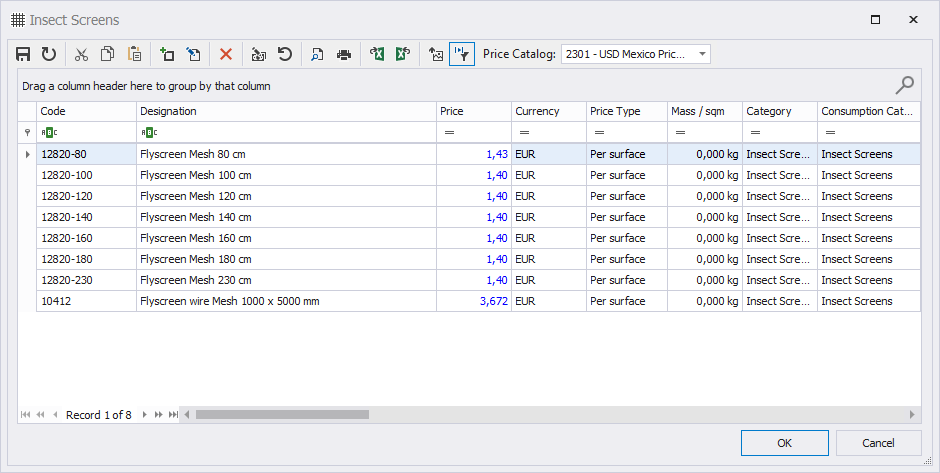Viewport: 940px width, 473px height.
Task: Click the Refresh icon in the toolbar
Action: click(x=48, y=55)
